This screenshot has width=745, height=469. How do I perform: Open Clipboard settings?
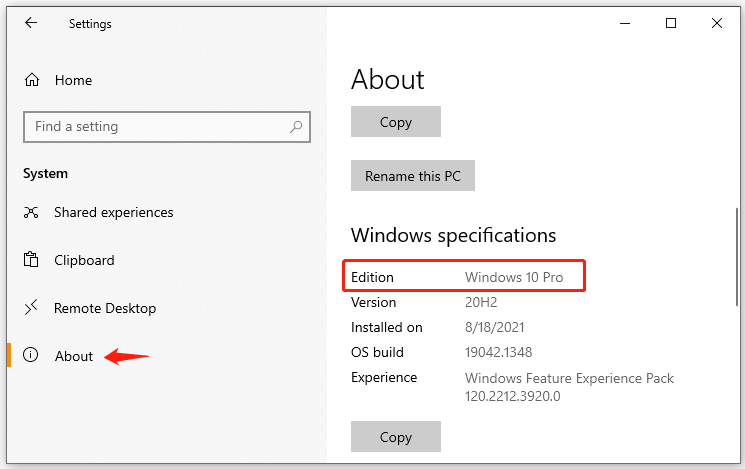click(x=84, y=260)
